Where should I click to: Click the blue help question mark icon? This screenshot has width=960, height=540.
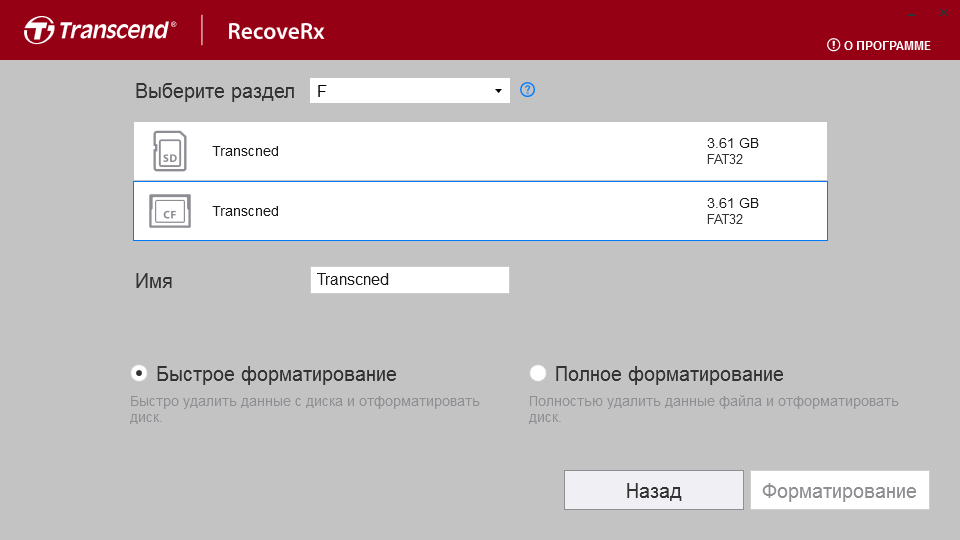click(527, 90)
